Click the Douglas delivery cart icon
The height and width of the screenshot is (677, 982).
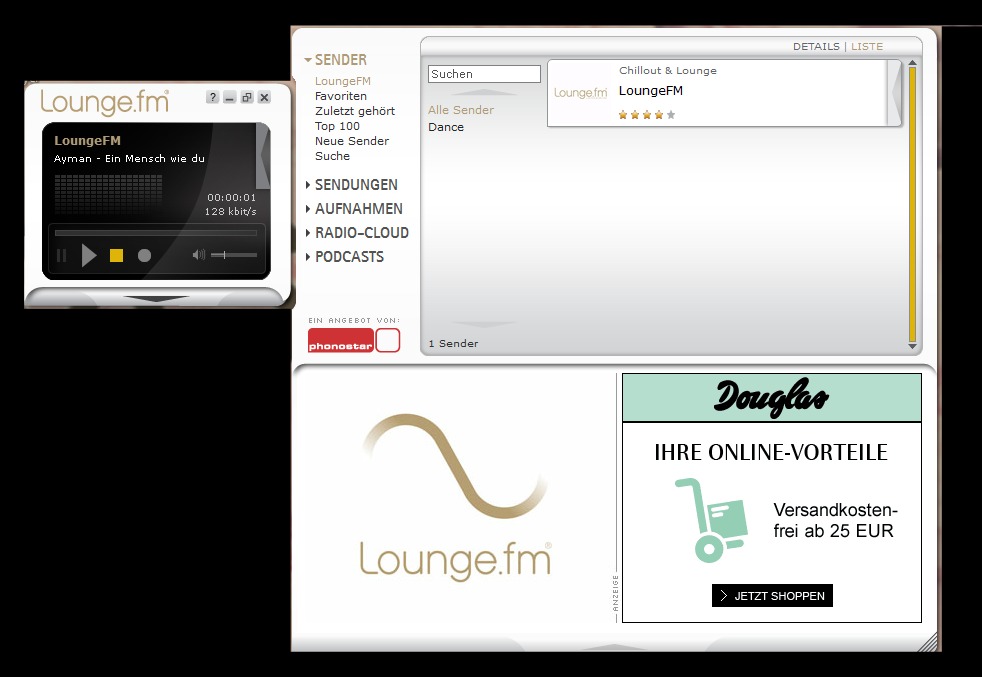pos(711,520)
